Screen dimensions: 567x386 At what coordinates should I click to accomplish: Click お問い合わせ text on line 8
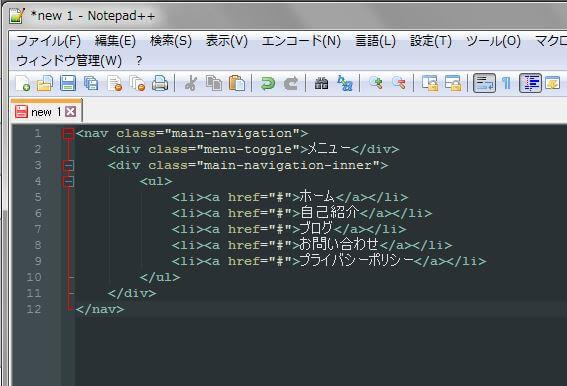coord(339,245)
